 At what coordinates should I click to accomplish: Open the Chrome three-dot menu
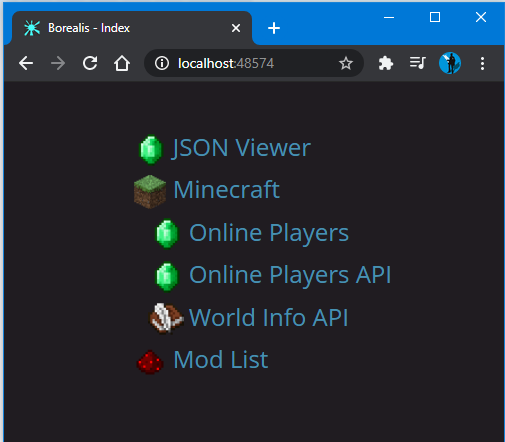482,63
